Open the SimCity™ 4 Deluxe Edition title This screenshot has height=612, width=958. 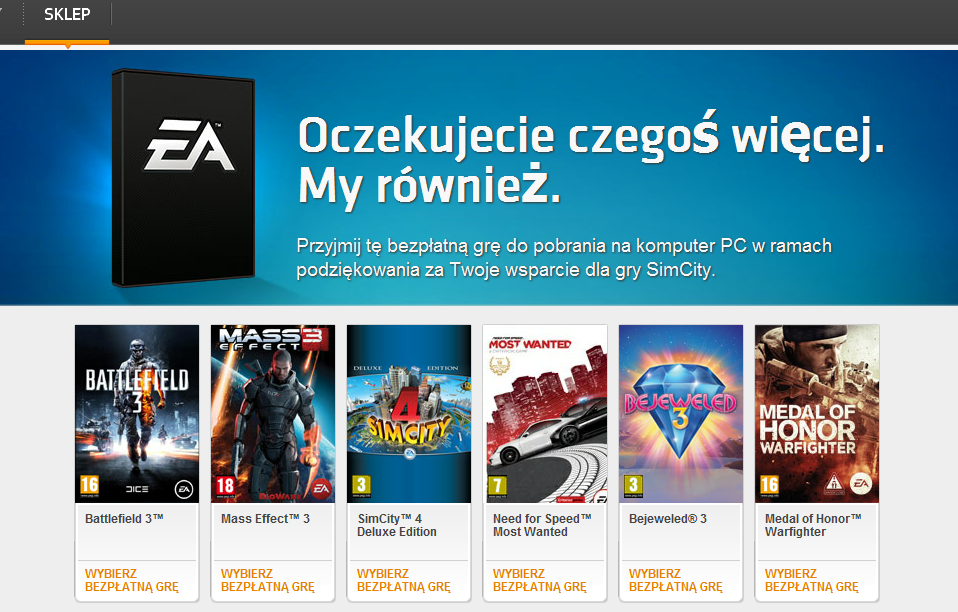pos(397,525)
